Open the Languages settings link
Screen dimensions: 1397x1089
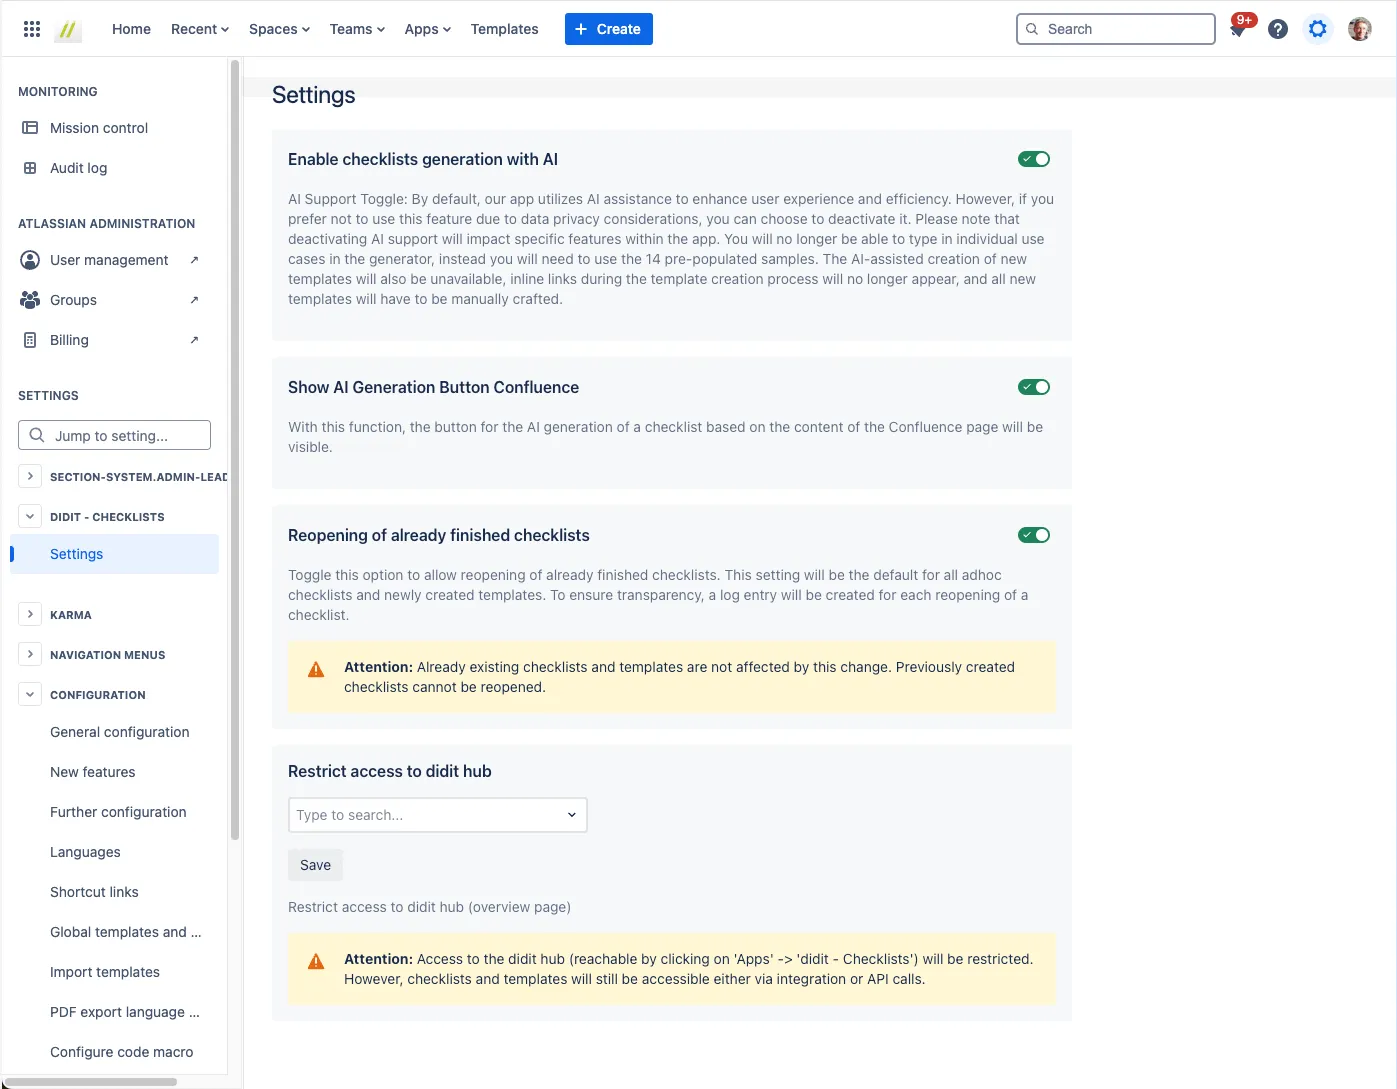click(x=85, y=852)
